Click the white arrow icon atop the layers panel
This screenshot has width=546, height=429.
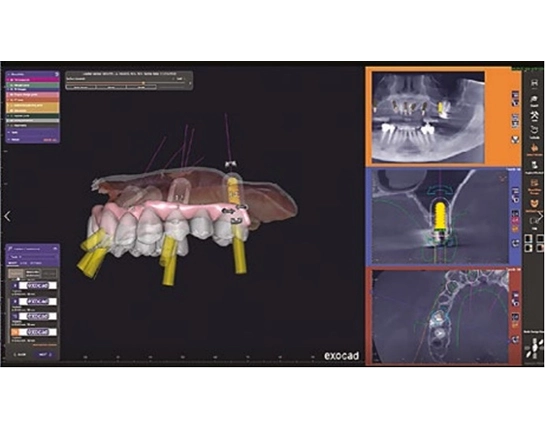click(x=56, y=74)
